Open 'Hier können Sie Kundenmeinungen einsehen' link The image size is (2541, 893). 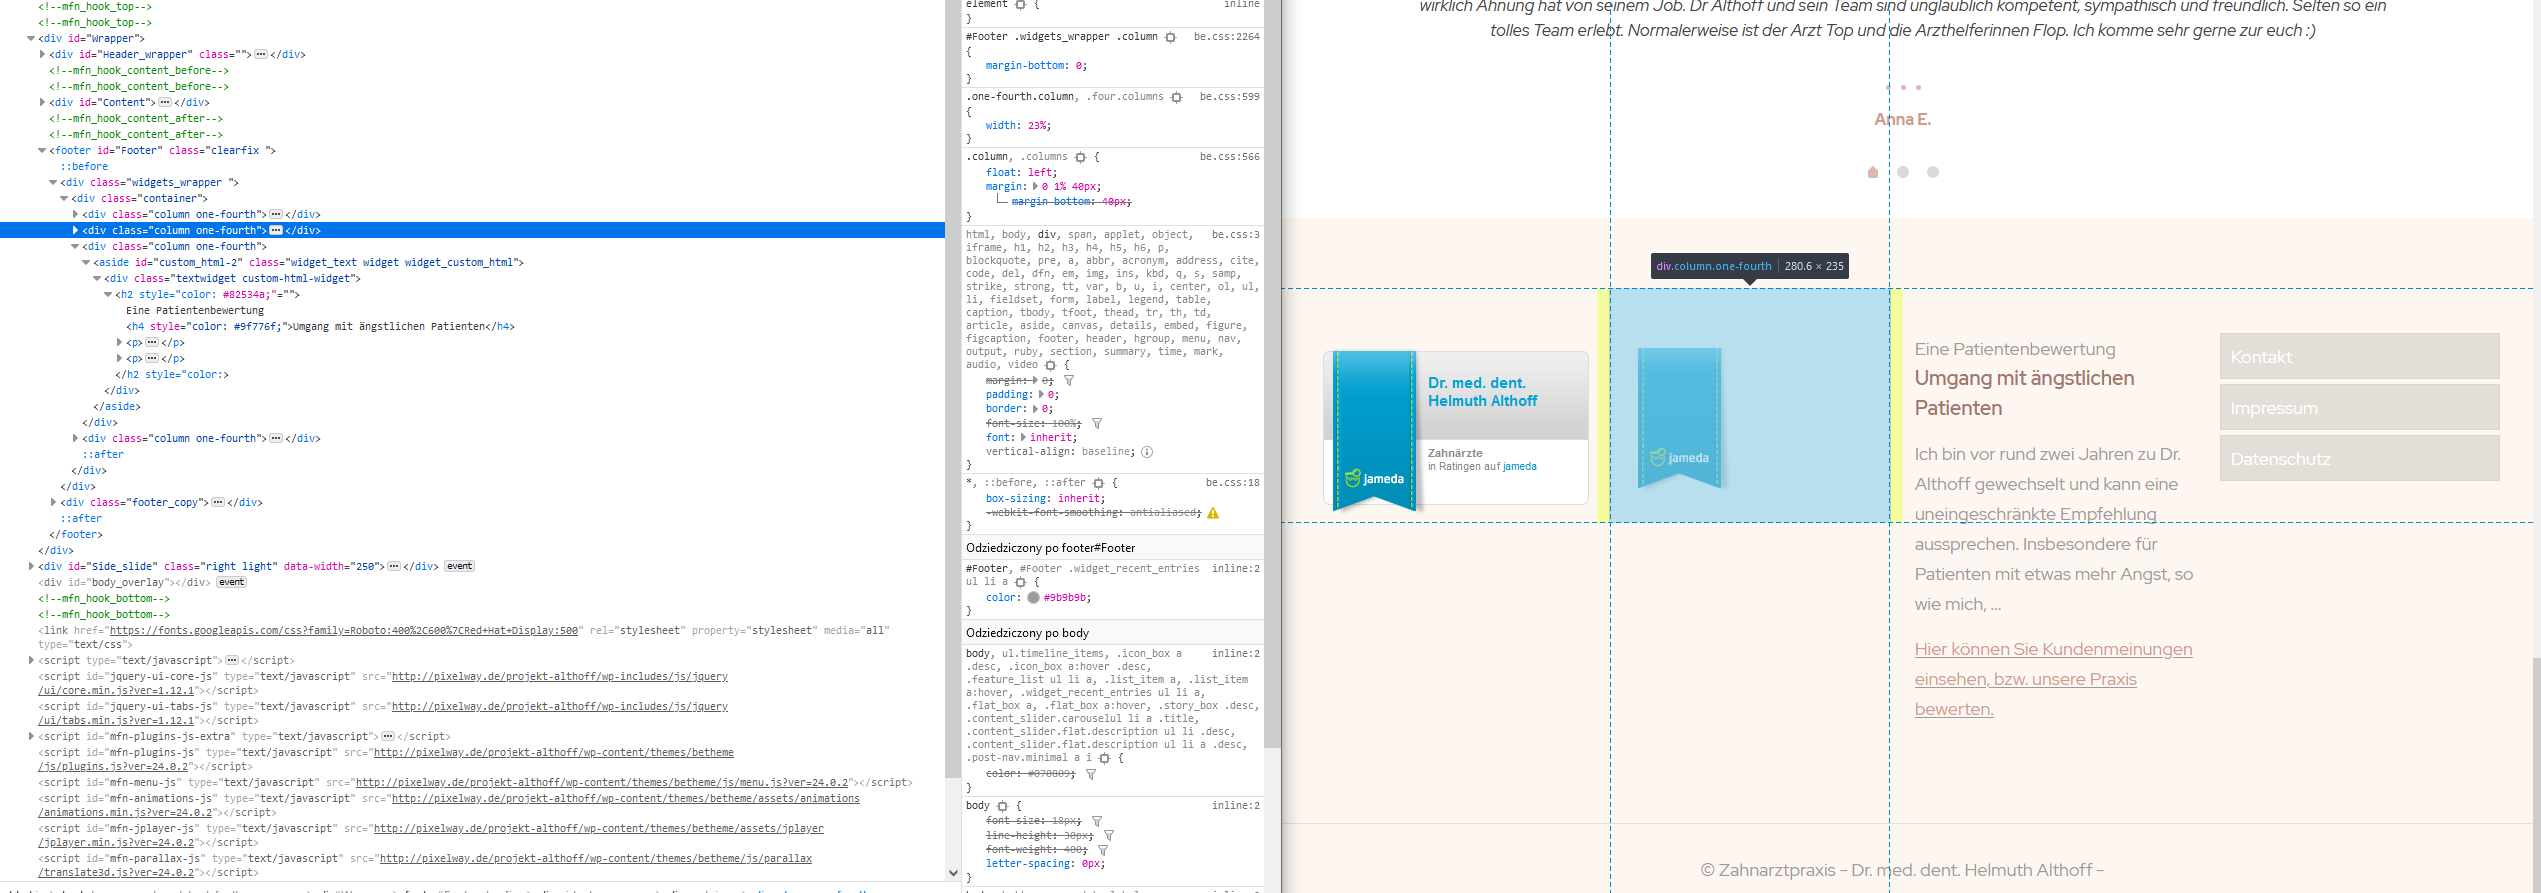point(2053,679)
